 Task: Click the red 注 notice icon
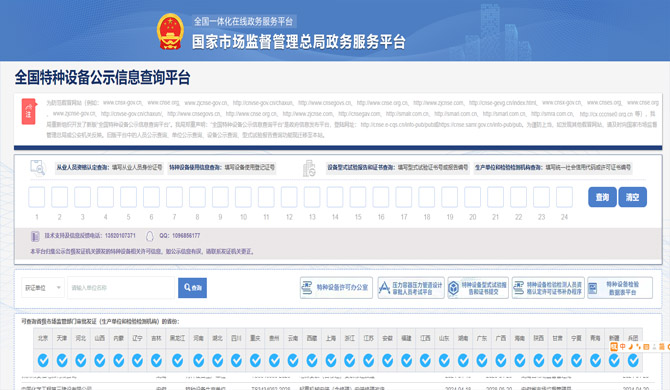click(29, 111)
